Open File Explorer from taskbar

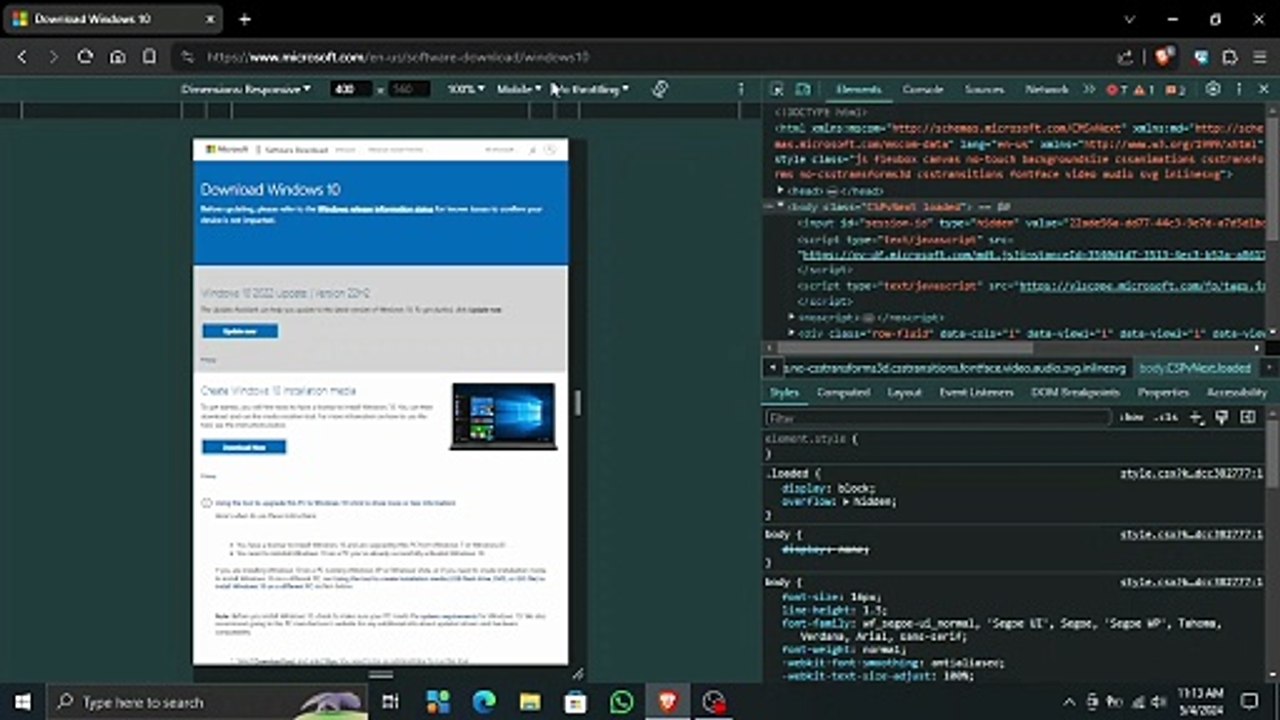pyautogui.click(x=529, y=702)
